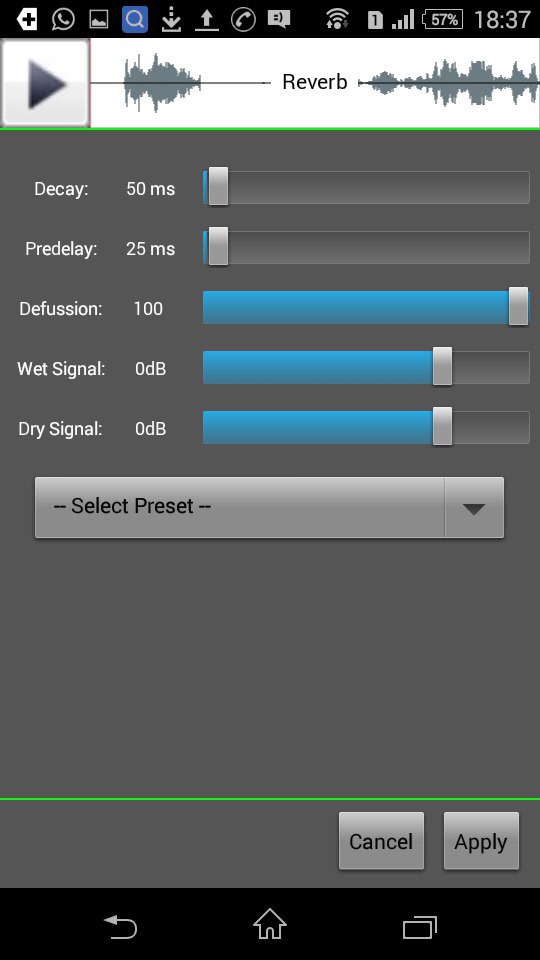Tap the battery 57% indicator

[442, 19]
